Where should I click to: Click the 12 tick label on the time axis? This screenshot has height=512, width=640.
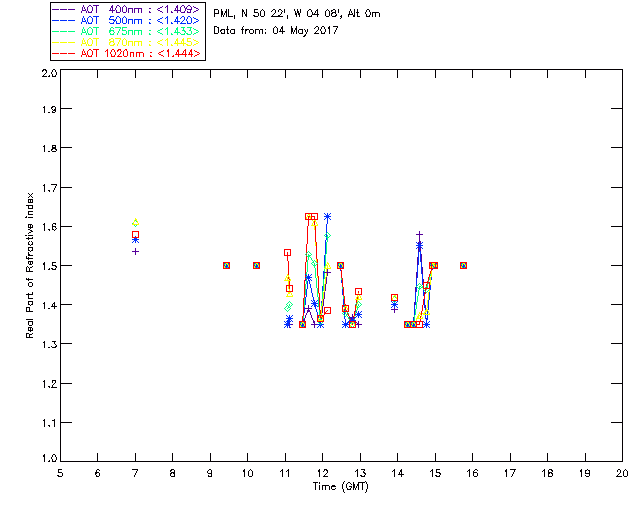click(x=322, y=473)
